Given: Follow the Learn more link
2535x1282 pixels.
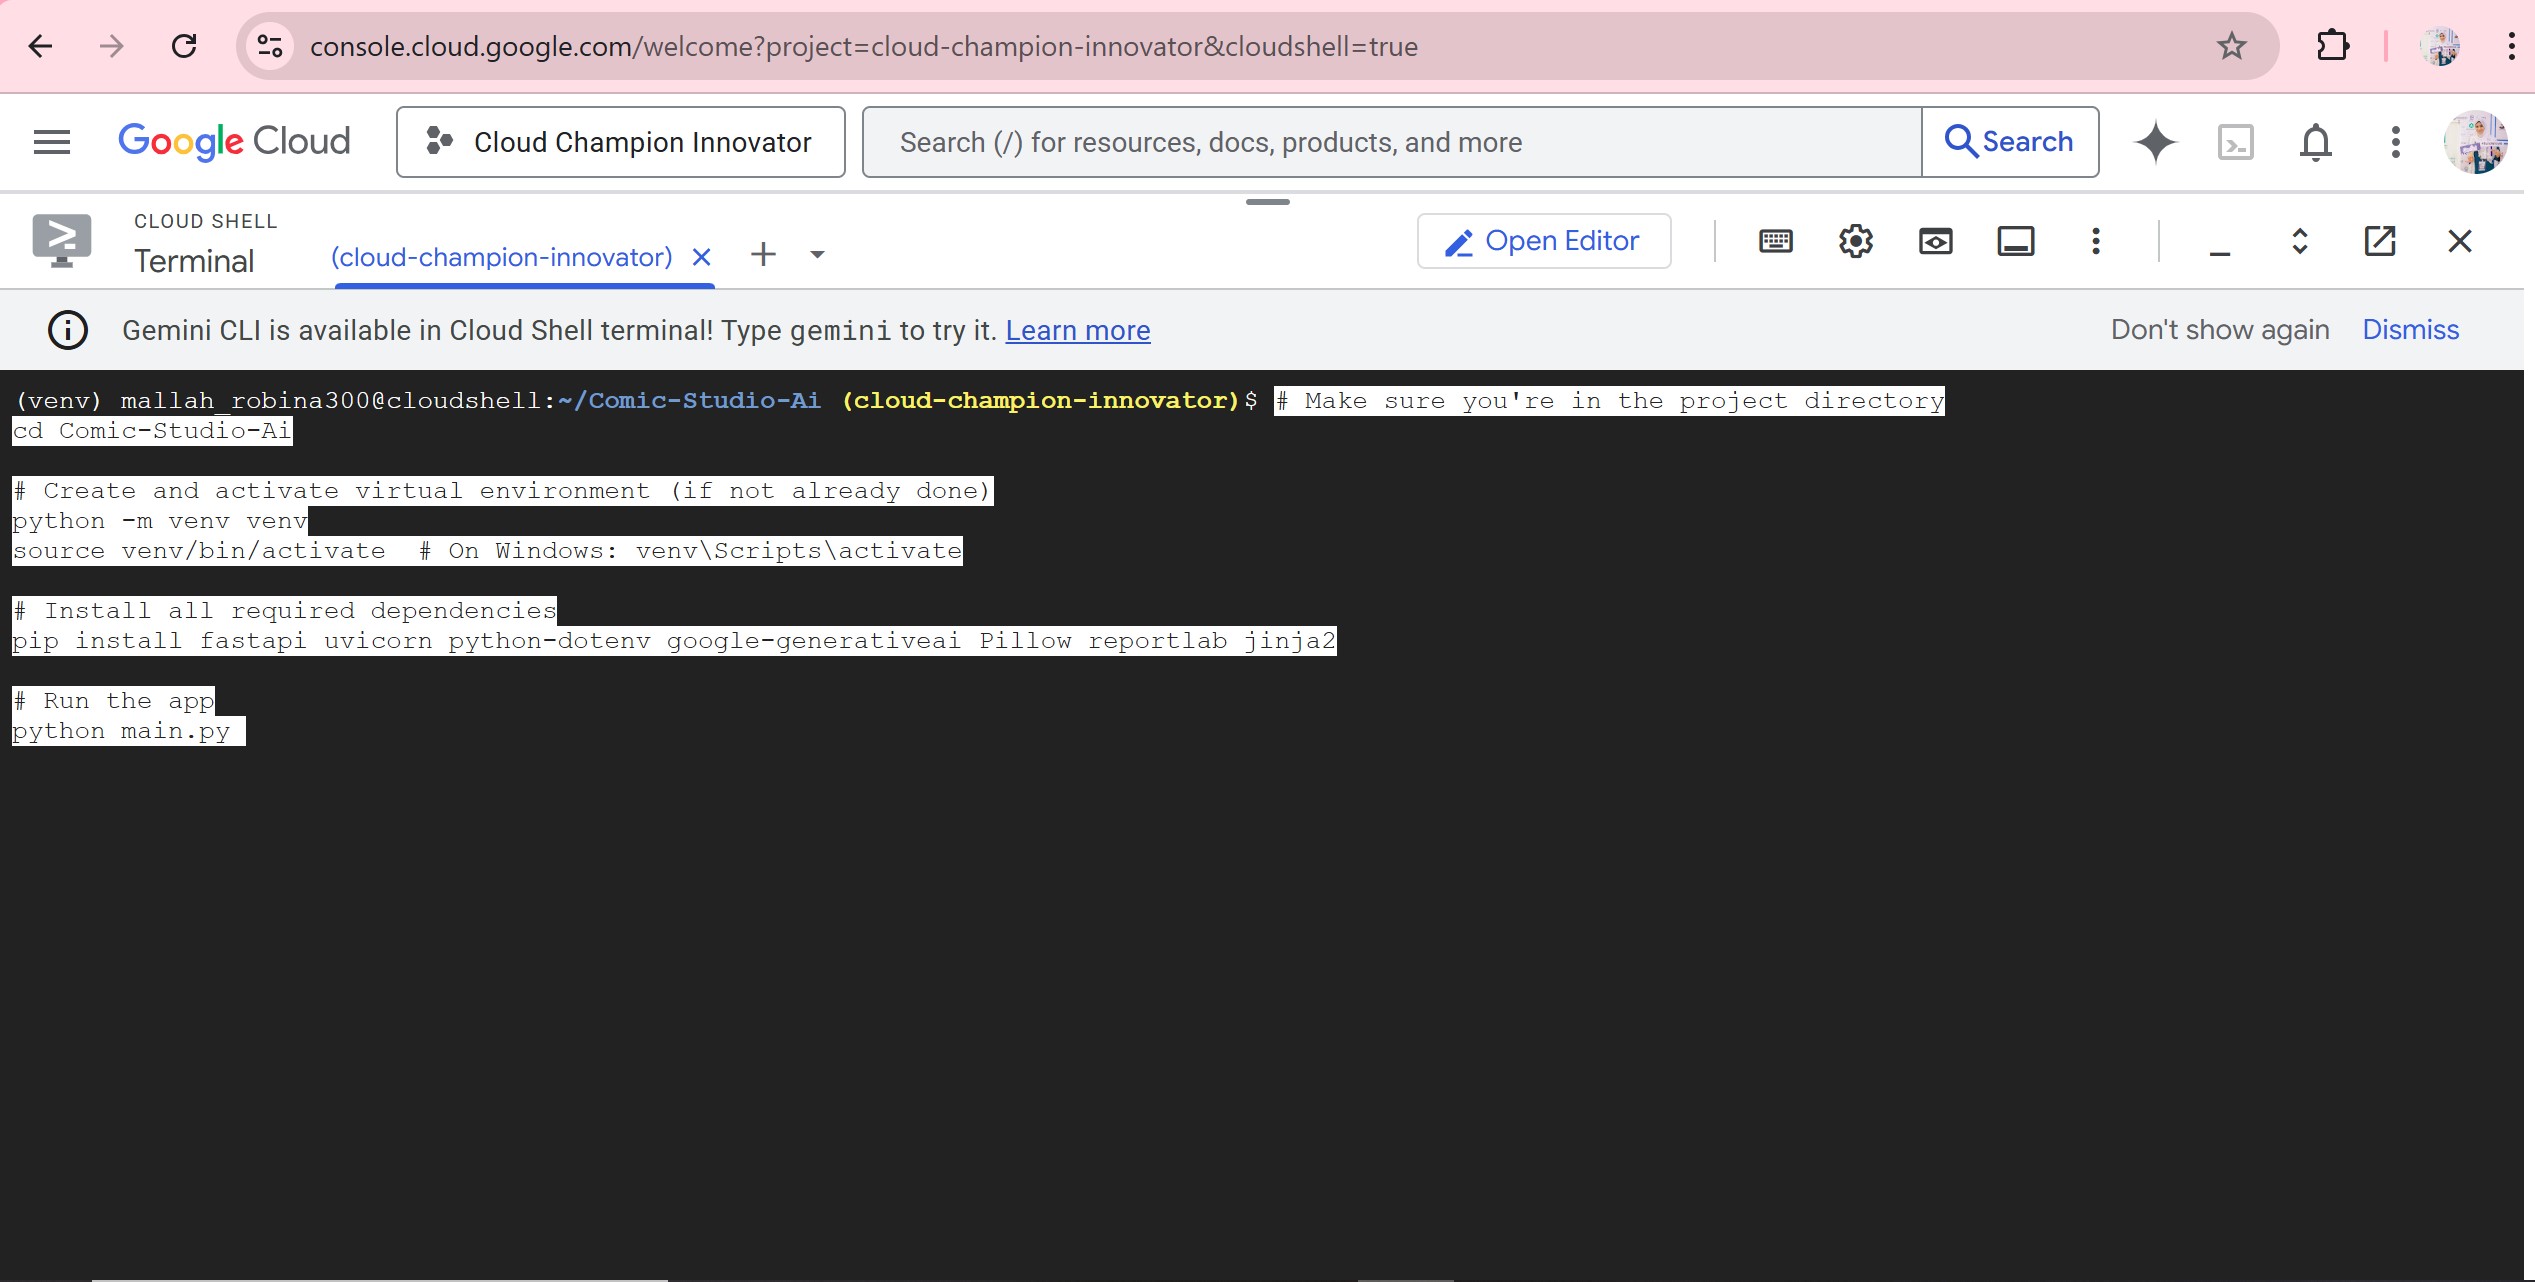Looking at the screenshot, I should point(1077,330).
